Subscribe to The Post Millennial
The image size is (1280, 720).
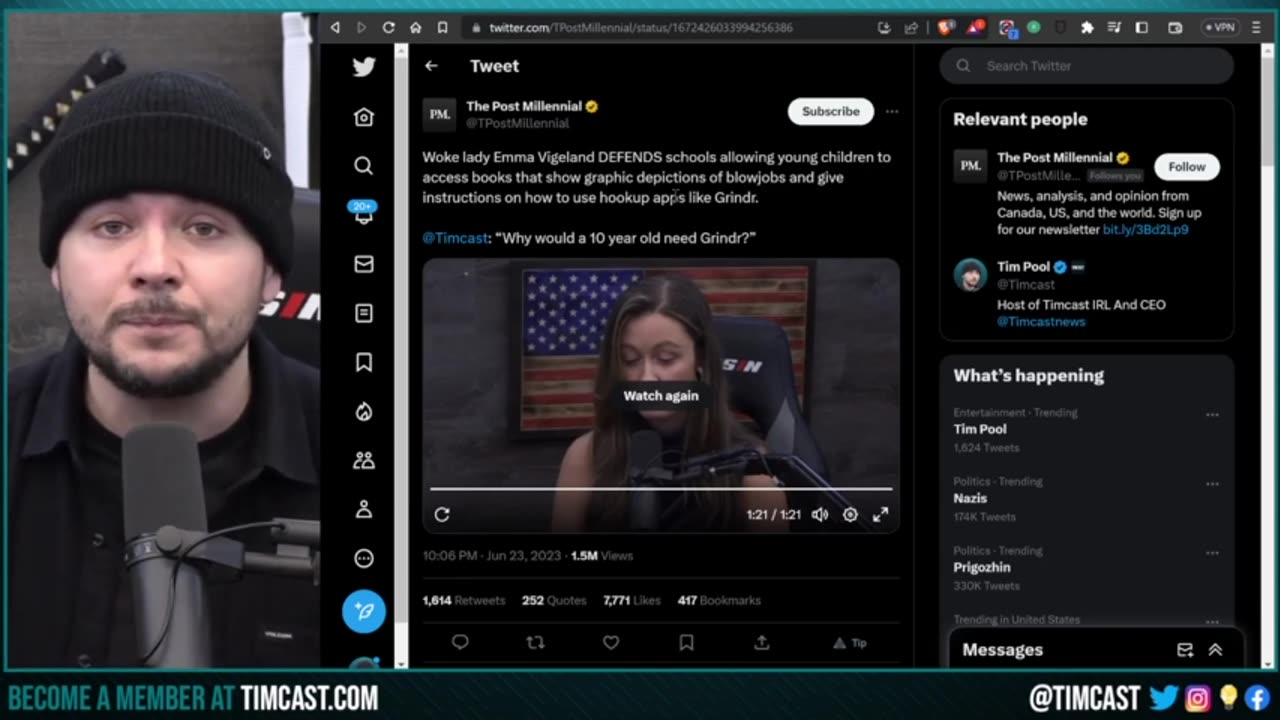(831, 111)
